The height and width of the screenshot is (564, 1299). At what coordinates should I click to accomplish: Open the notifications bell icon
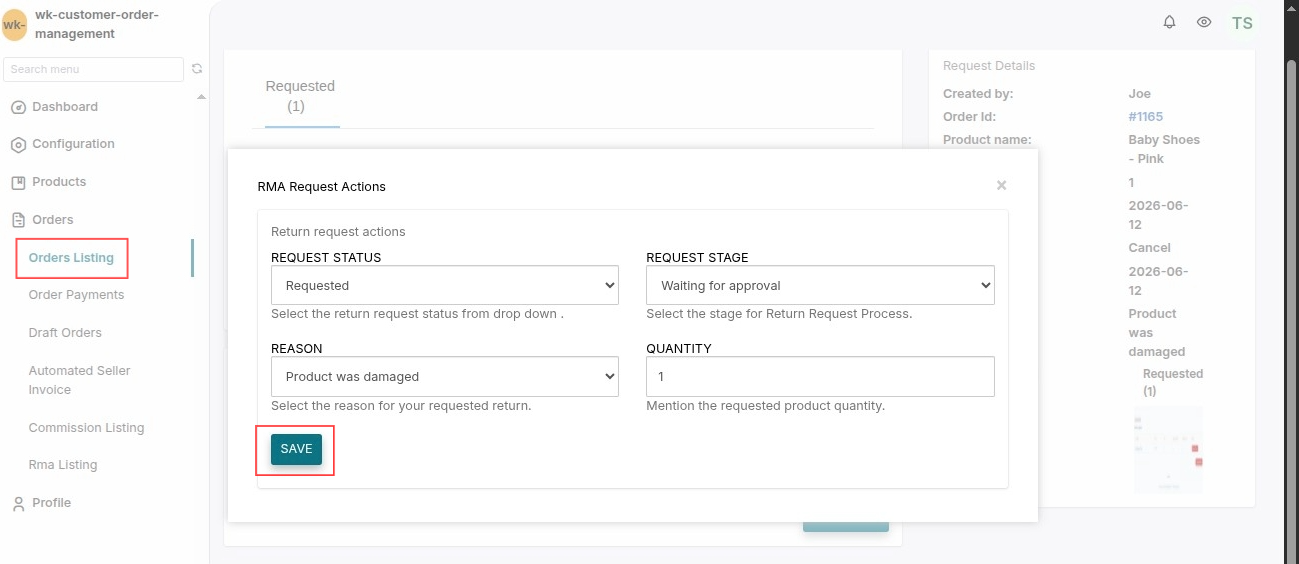click(1169, 22)
